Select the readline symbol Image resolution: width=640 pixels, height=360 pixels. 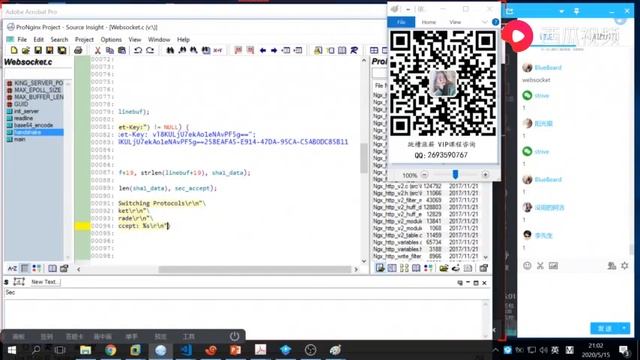[24, 118]
